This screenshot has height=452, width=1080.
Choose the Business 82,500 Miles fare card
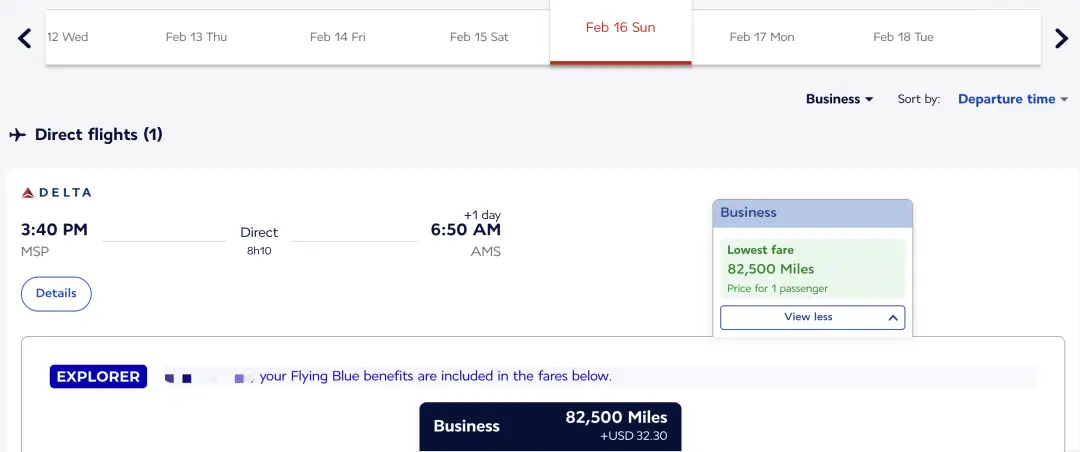tap(550, 427)
